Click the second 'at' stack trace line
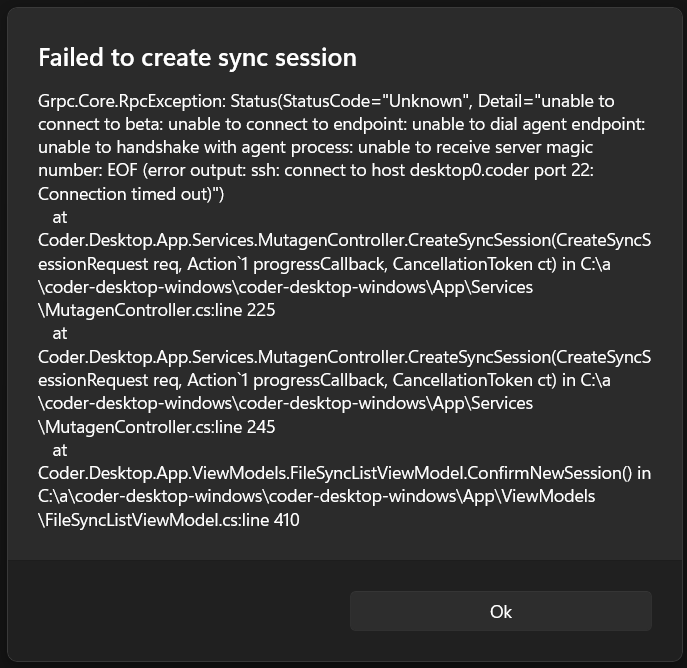Viewport: 687px width, 668px height. click(60, 333)
